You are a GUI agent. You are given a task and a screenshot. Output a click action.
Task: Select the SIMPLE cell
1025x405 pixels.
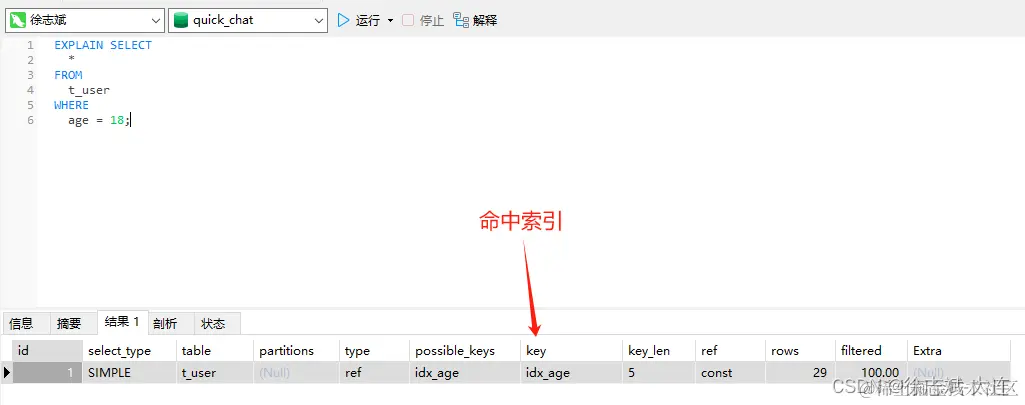point(129,373)
